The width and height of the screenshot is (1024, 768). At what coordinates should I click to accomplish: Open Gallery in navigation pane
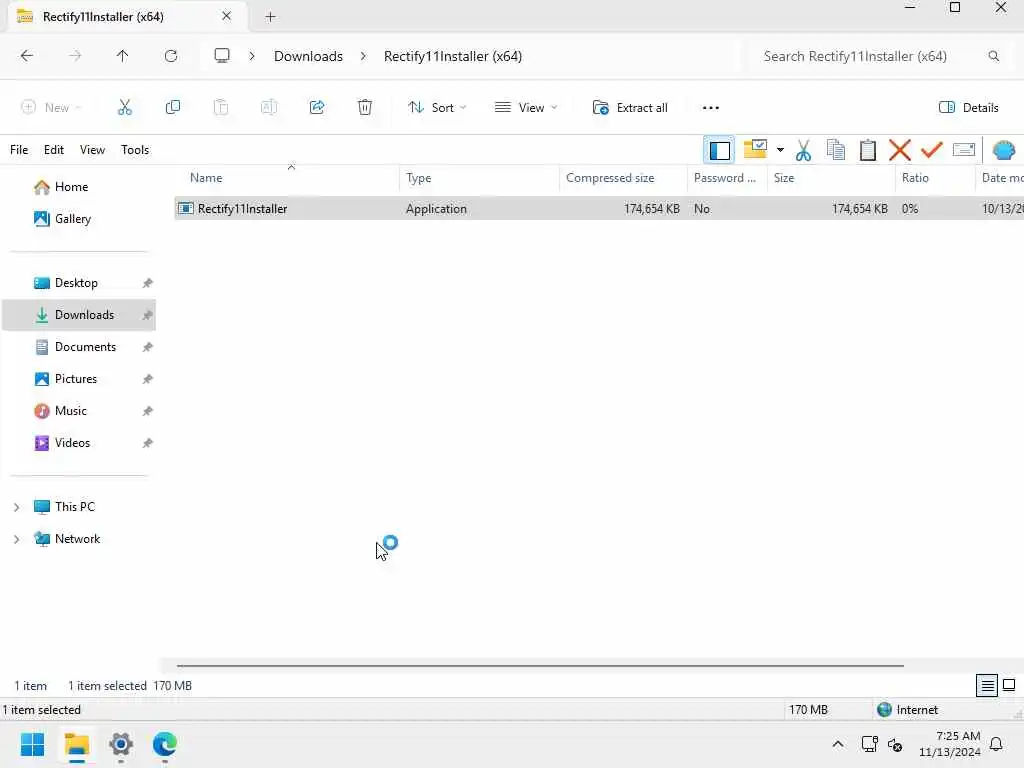click(72, 219)
